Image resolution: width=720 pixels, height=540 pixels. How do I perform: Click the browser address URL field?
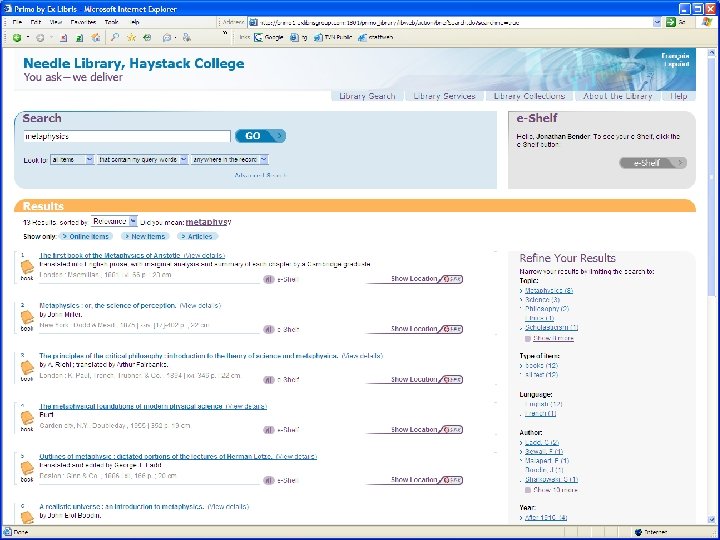click(450, 22)
